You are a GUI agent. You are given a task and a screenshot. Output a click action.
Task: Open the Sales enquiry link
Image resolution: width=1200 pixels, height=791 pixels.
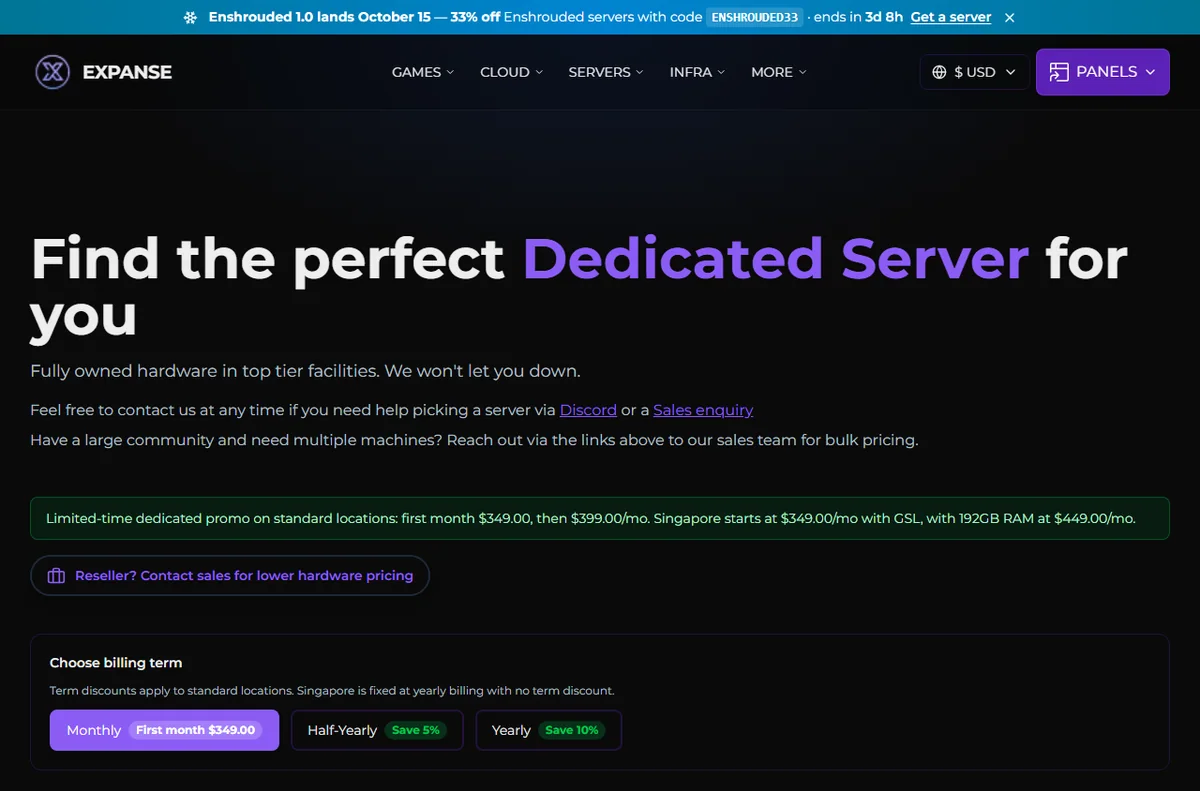pos(703,410)
